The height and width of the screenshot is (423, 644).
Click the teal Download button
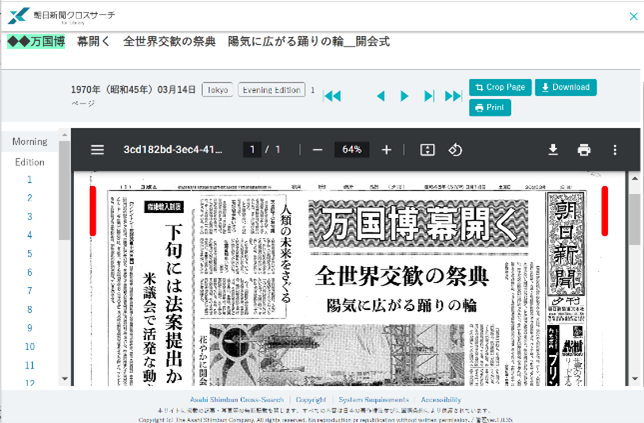pos(566,87)
